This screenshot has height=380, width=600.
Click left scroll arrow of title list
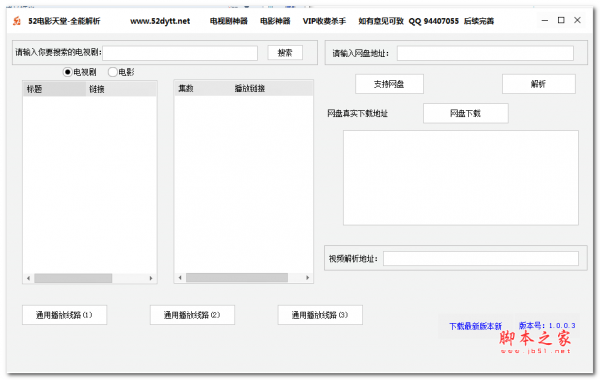click(x=28, y=278)
